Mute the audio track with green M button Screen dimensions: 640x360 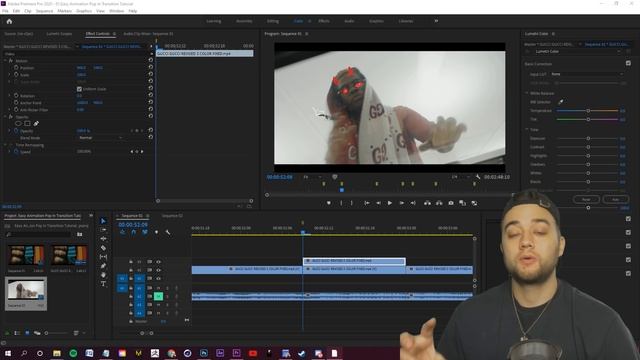158,296
